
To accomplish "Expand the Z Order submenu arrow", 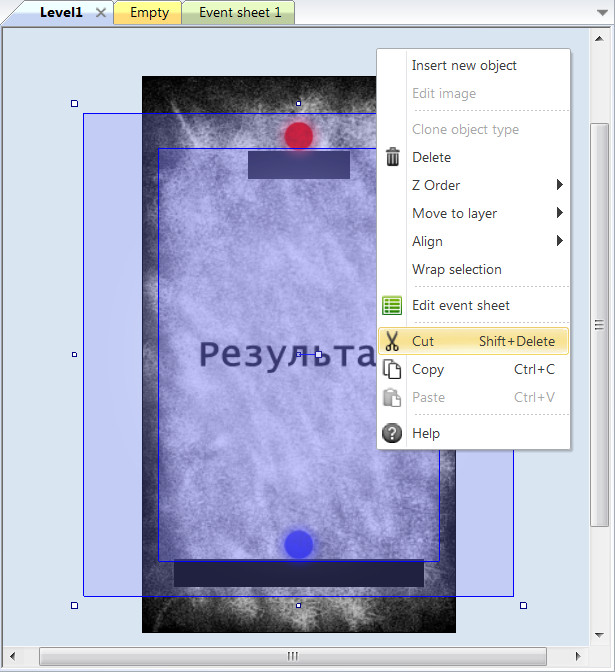I will (560, 185).
